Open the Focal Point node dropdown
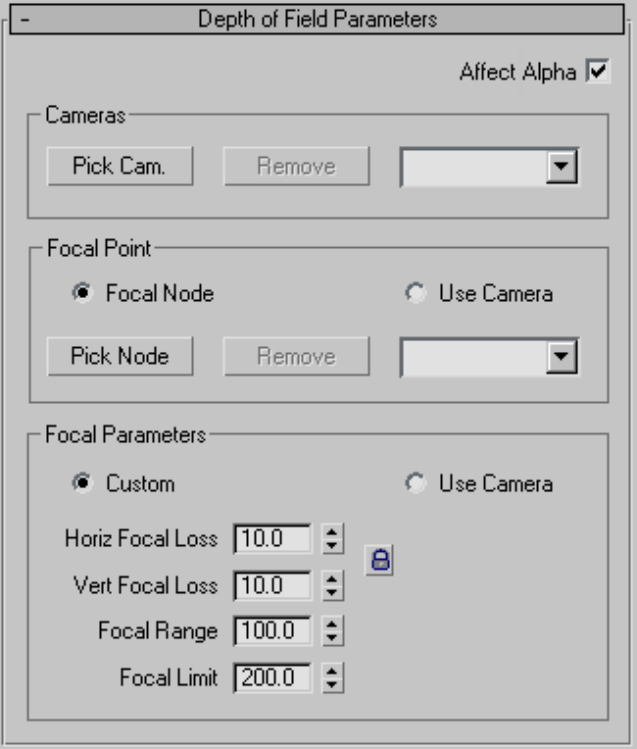Viewport: 637px width, 749px height. pos(564,357)
